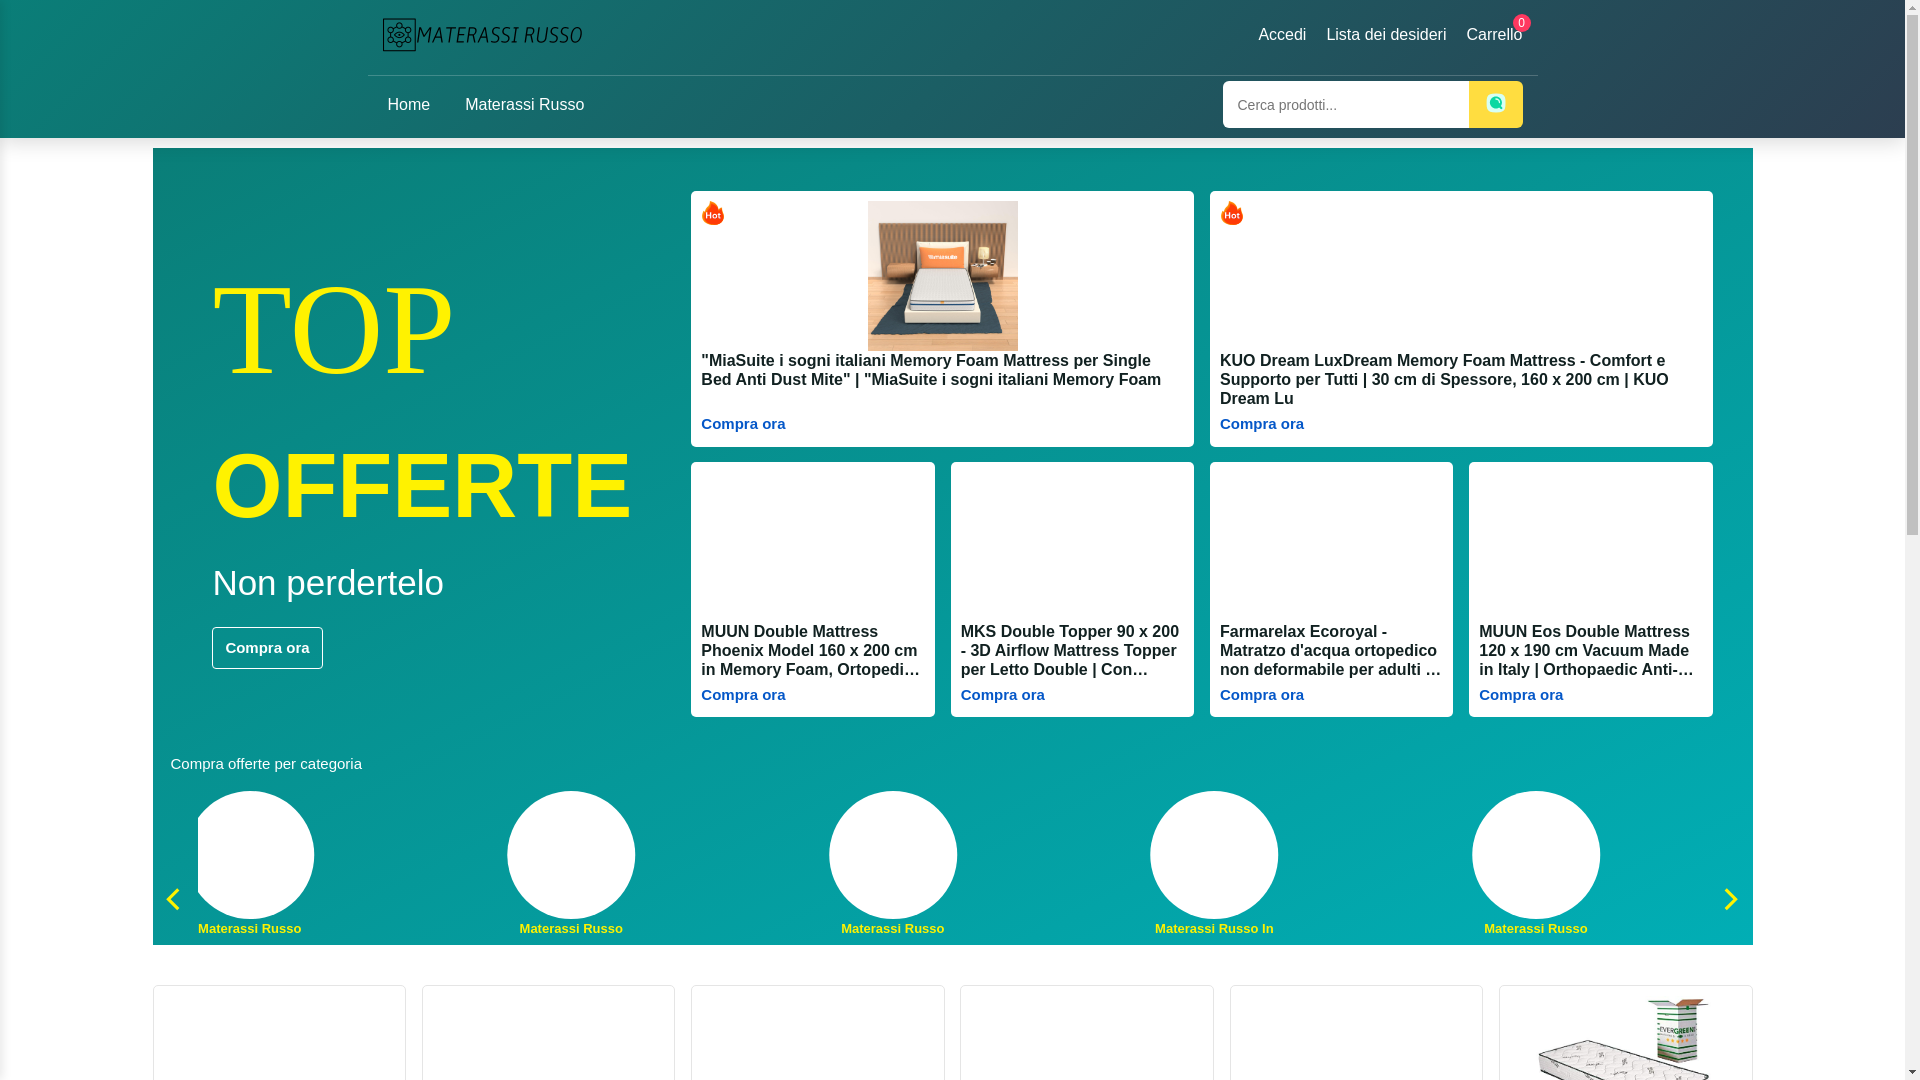This screenshot has height=1080, width=1920.
Task: Open MiaSuite i sogni italiani product title
Action: [x=931, y=370]
